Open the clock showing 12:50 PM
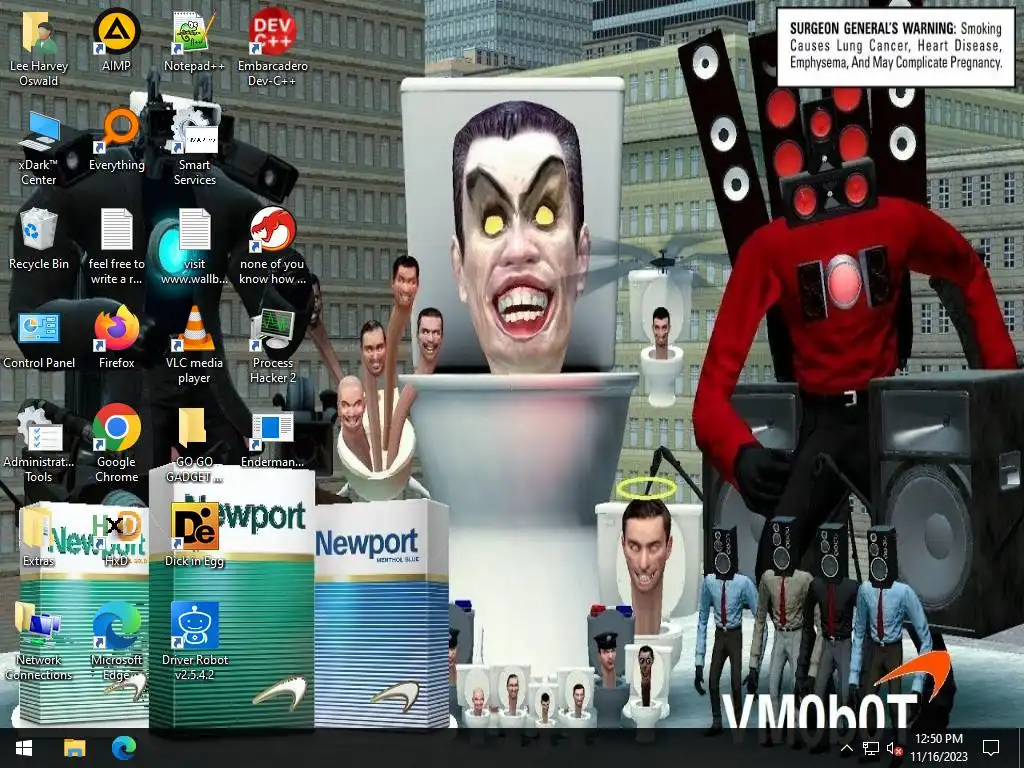The height and width of the screenshot is (768, 1024). coord(938,748)
